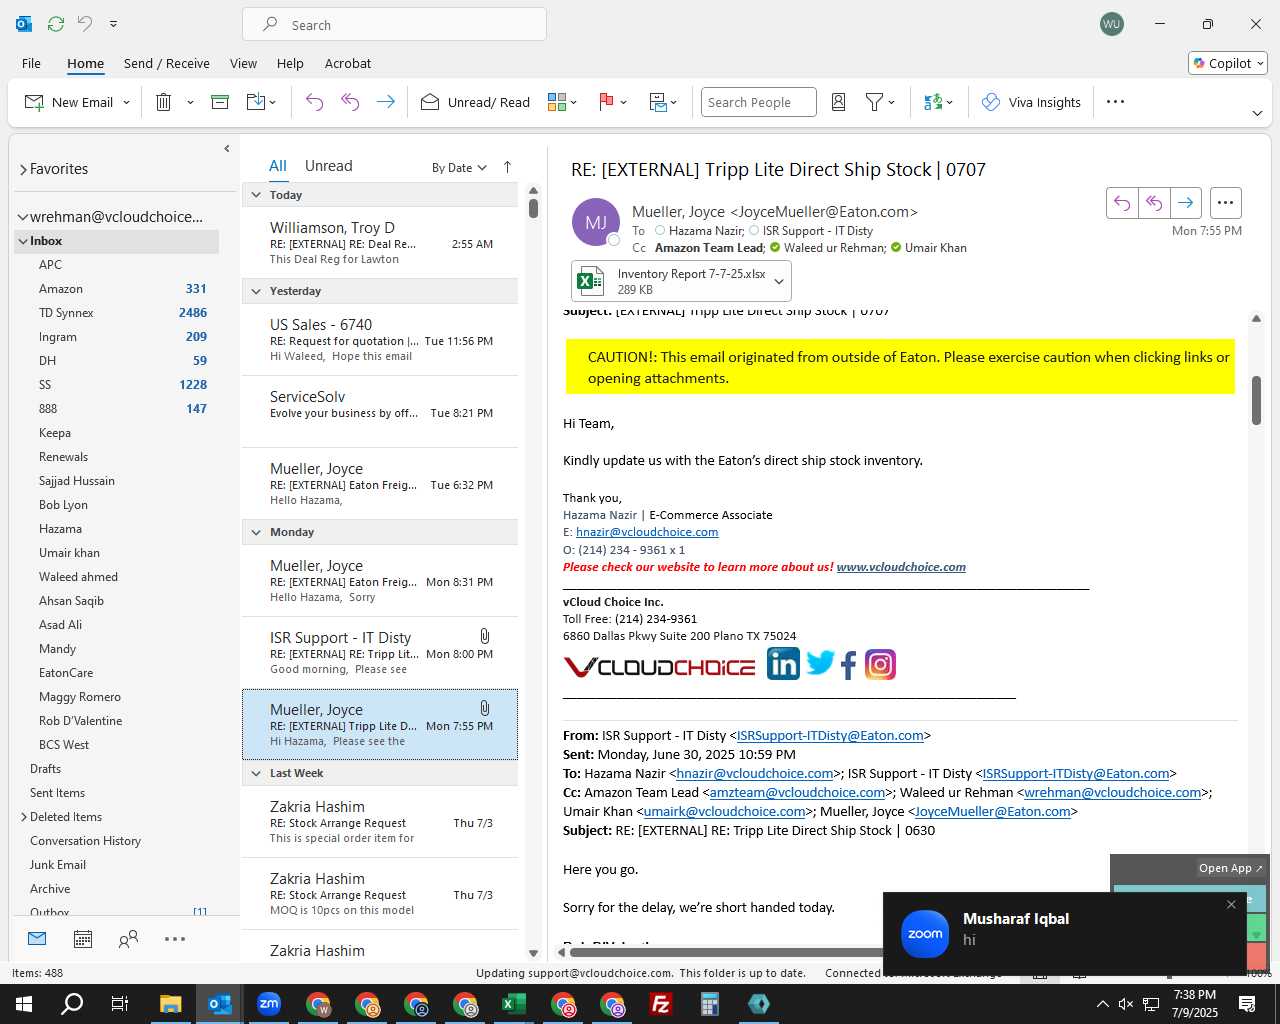Collapse the wrehman@vcloudchoice account tree

coord(23,217)
